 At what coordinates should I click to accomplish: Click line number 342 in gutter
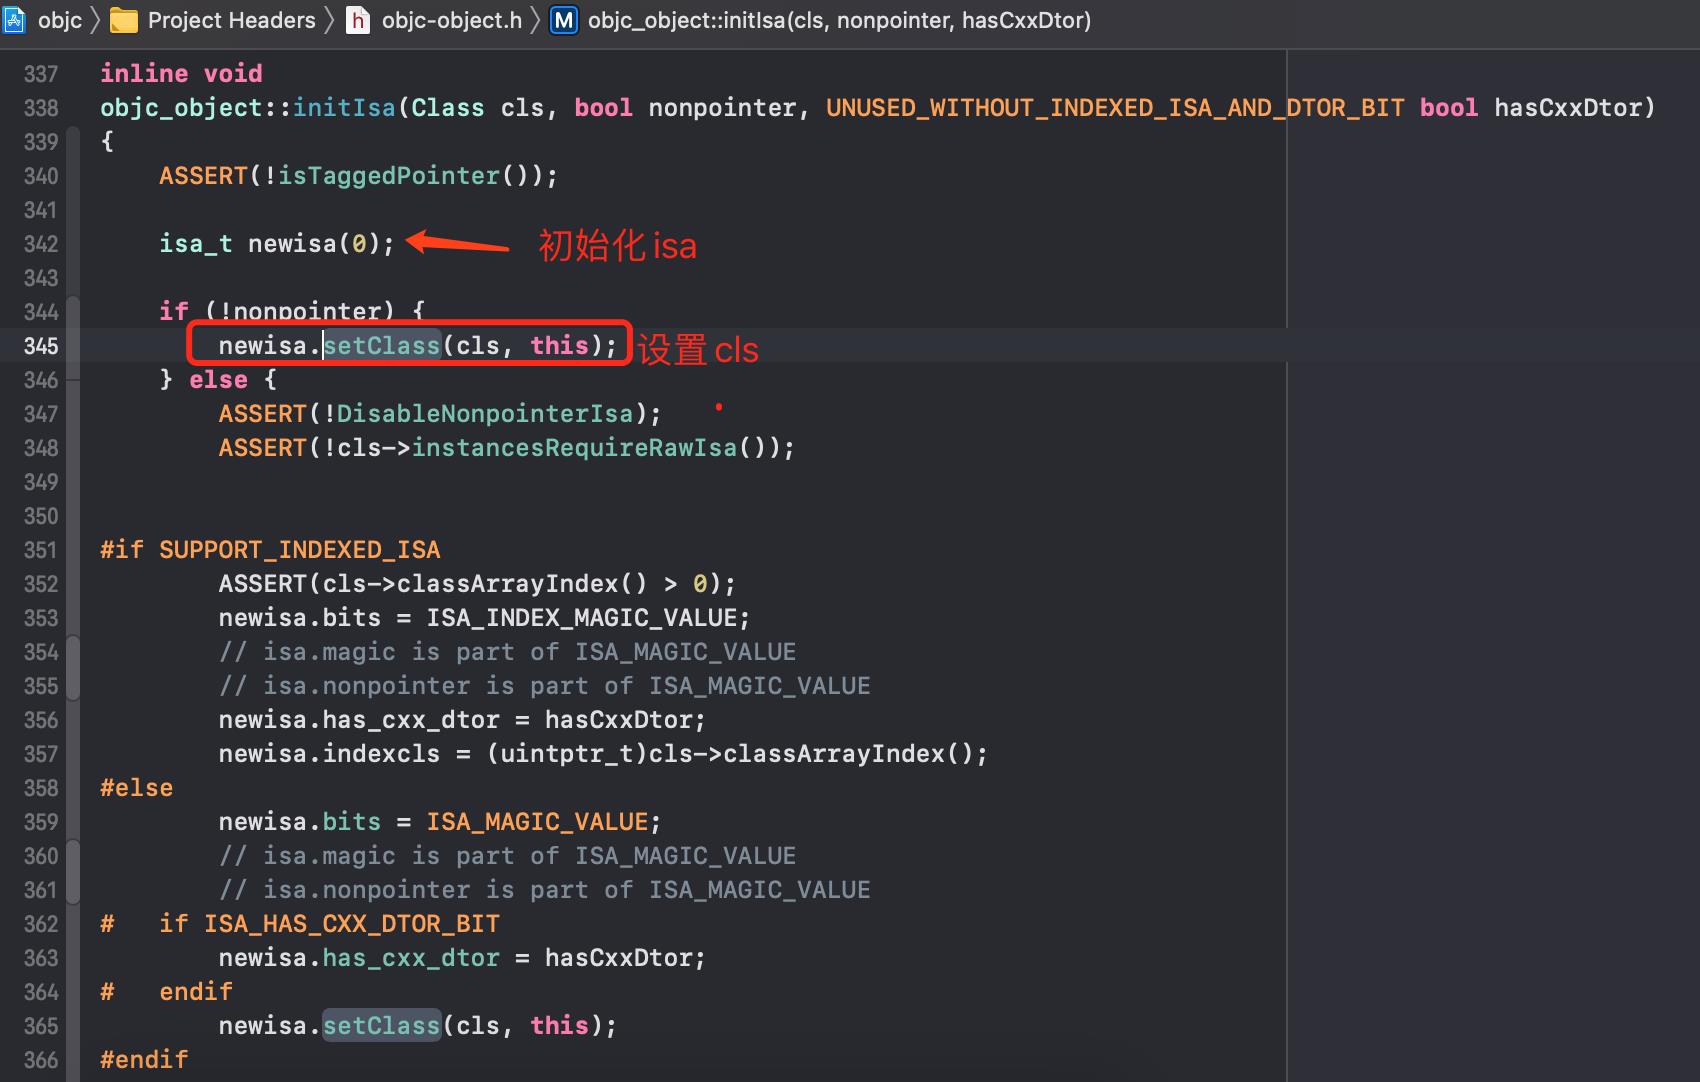pos(41,244)
